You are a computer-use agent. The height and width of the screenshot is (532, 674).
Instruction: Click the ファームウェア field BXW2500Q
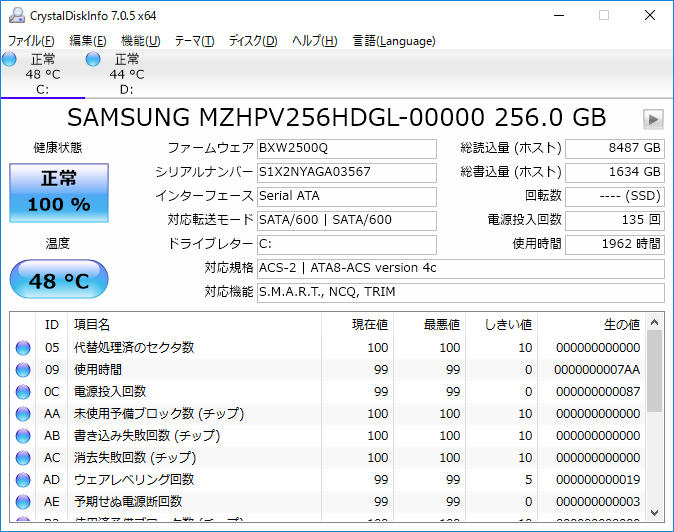347,148
